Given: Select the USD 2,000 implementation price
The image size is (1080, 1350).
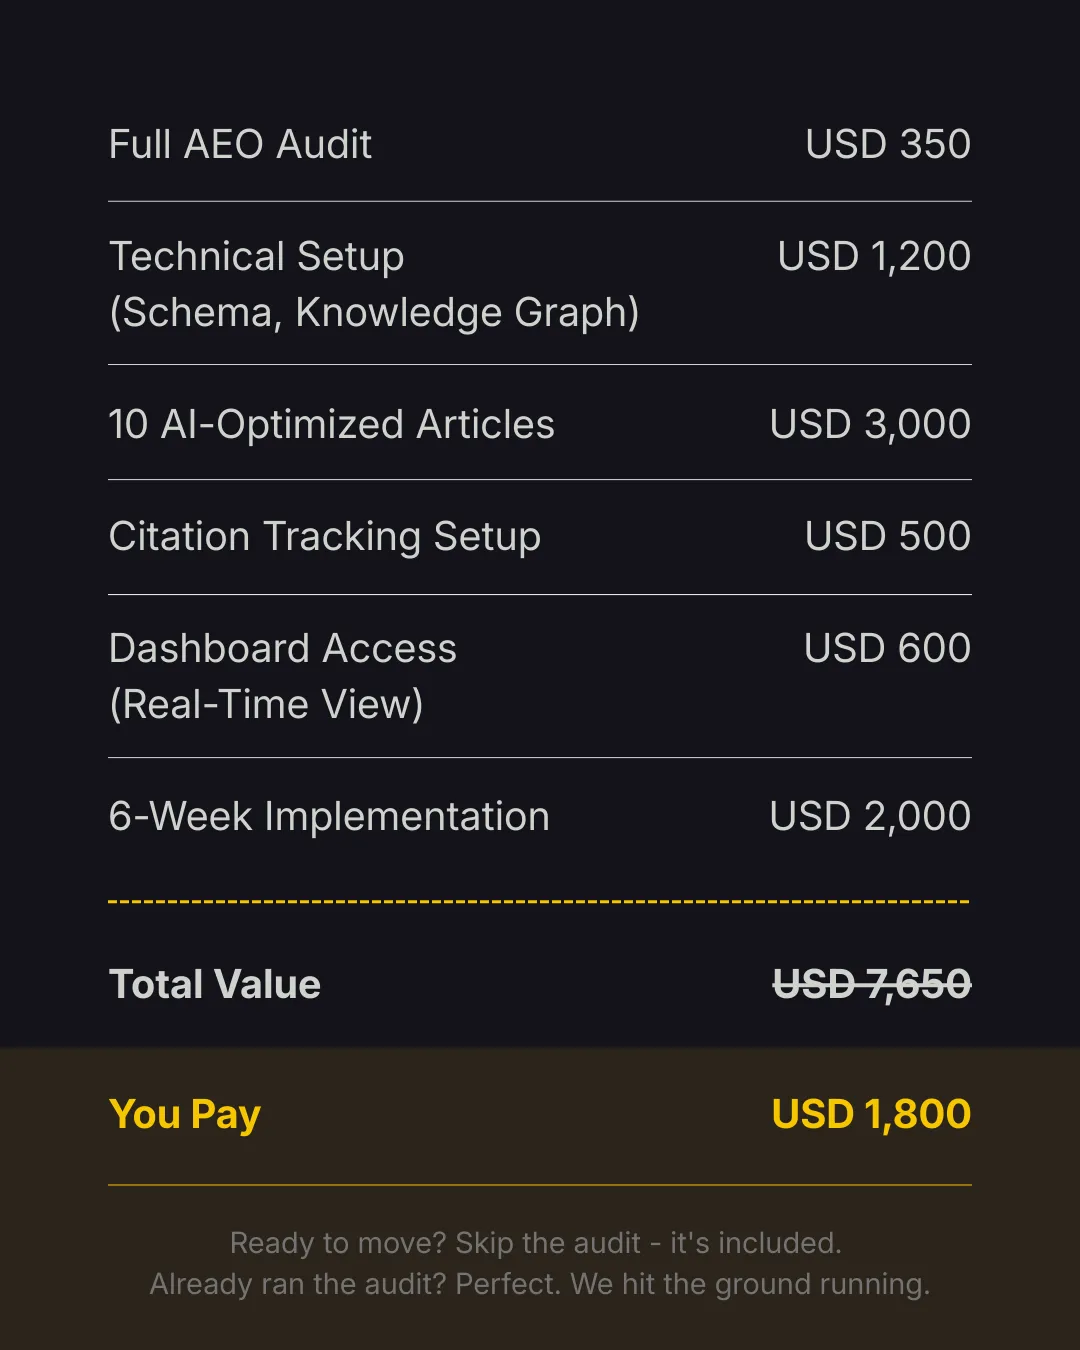Looking at the screenshot, I should 870,817.
